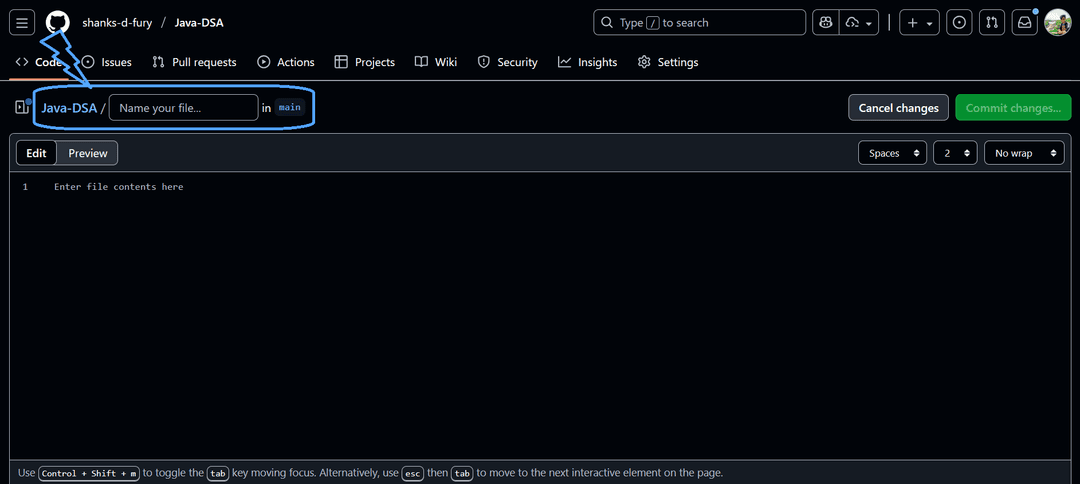Expand the create new plus dropdown
The height and width of the screenshot is (484, 1080).
(920, 23)
